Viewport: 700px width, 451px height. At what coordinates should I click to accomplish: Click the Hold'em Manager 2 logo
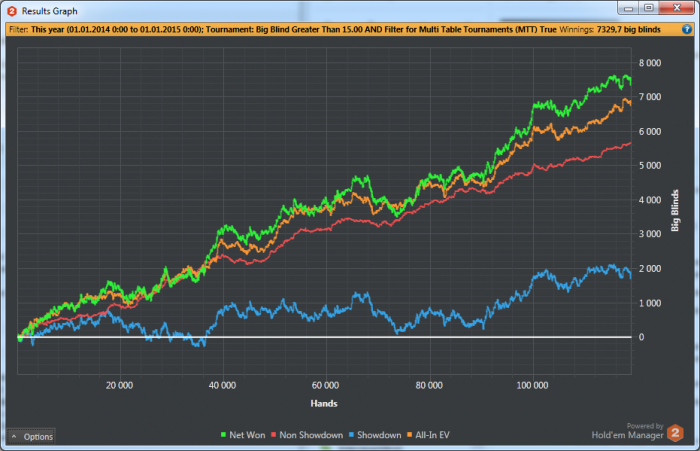675,433
